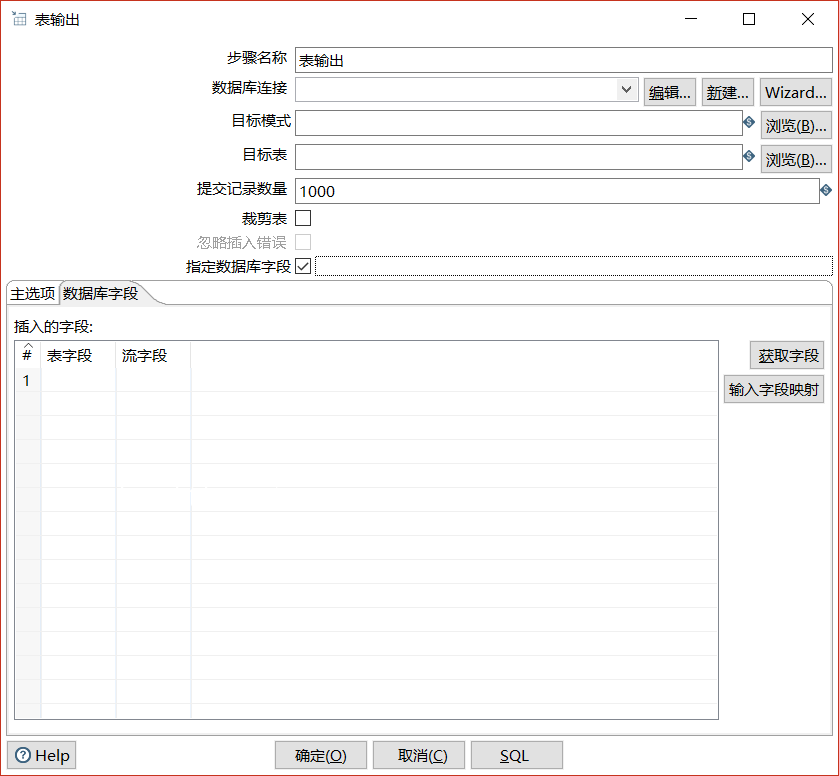Select the 数据库字段 tab
The image size is (839, 776).
pos(101,294)
